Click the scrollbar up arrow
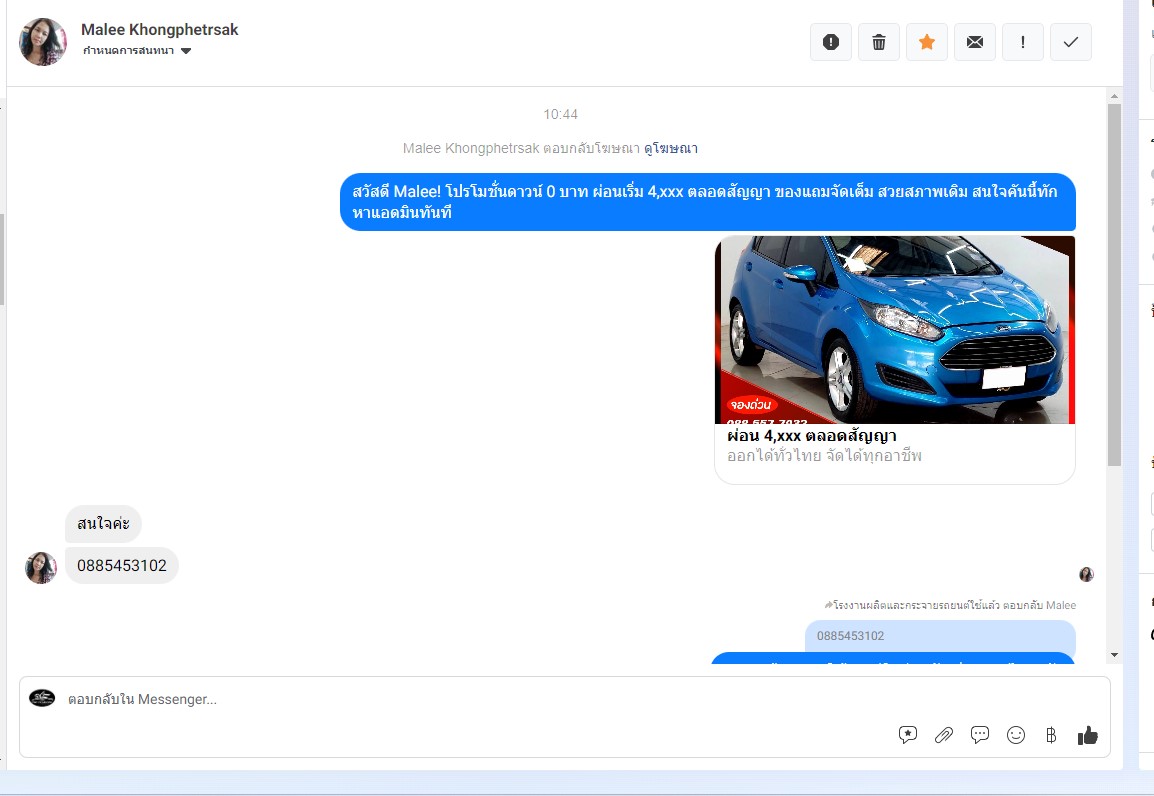This screenshot has height=796, width=1154. 1114,96
